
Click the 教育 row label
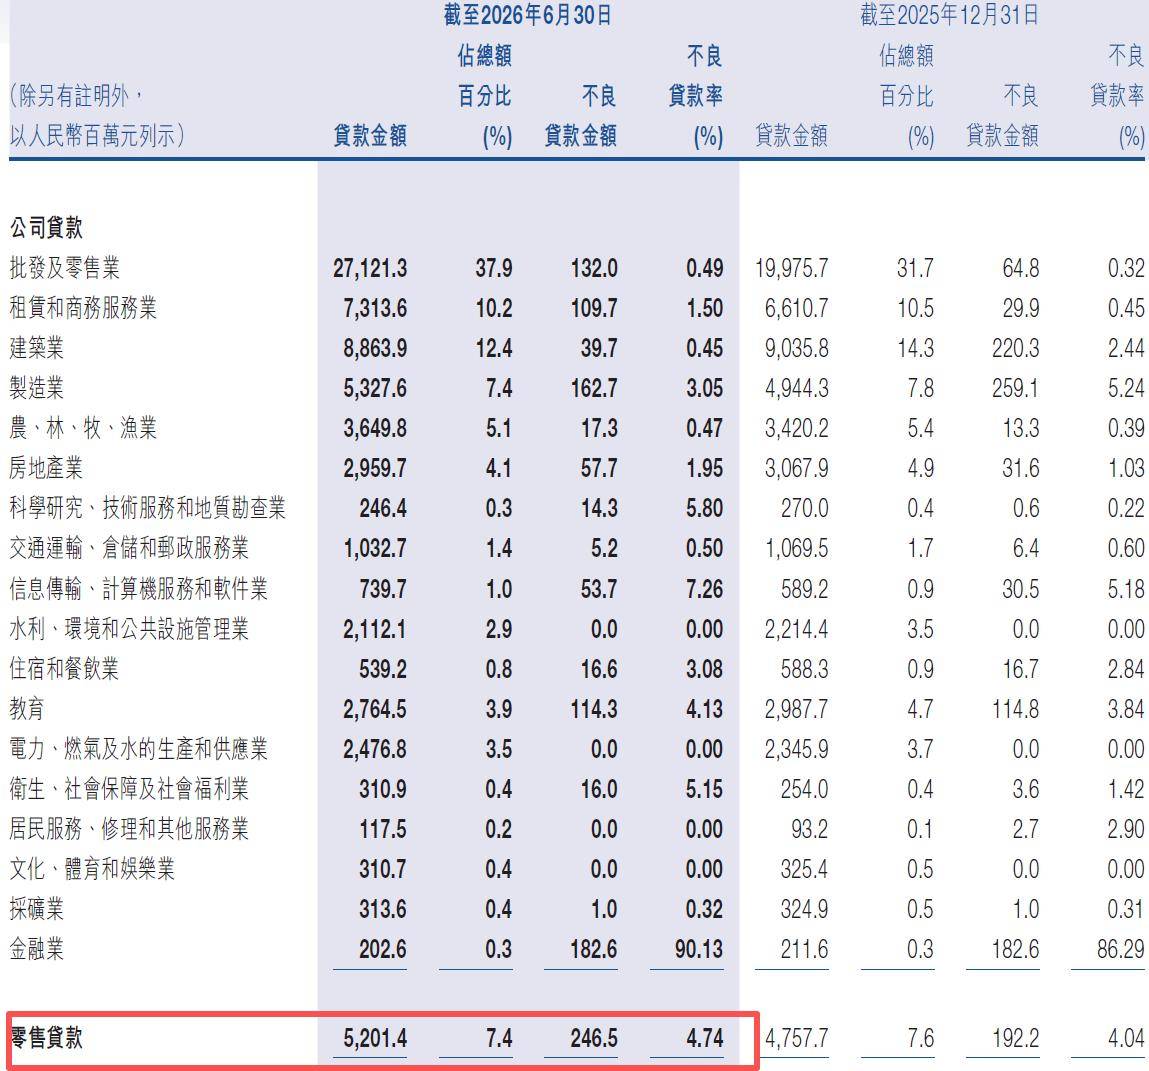point(27,708)
